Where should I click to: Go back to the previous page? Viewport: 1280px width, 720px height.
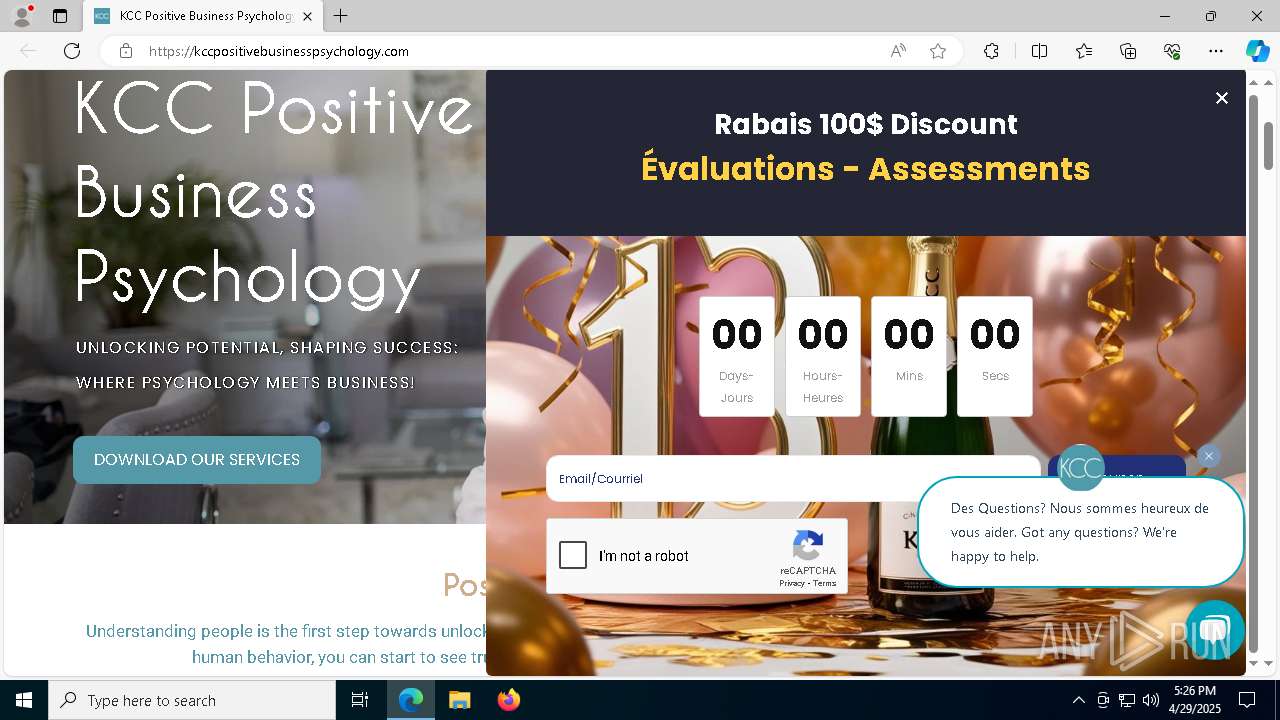click(28, 51)
